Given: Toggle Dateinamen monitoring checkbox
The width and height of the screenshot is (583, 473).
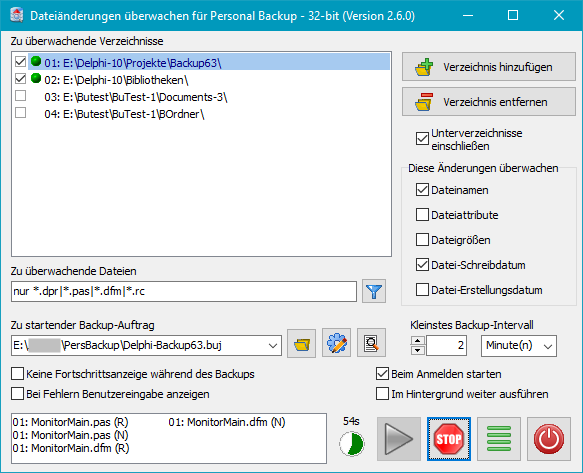Looking at the screenshot, I should coord(422,190).
